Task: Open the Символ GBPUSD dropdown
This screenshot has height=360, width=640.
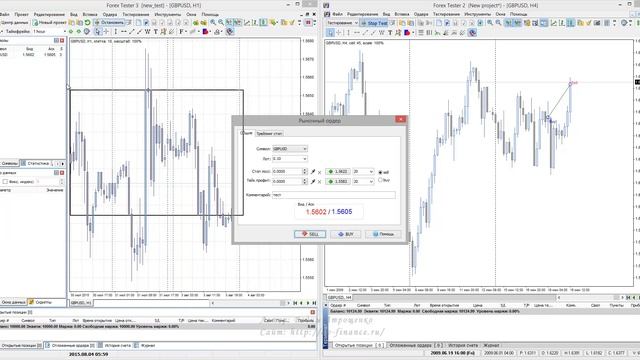Action: [290, 149]
